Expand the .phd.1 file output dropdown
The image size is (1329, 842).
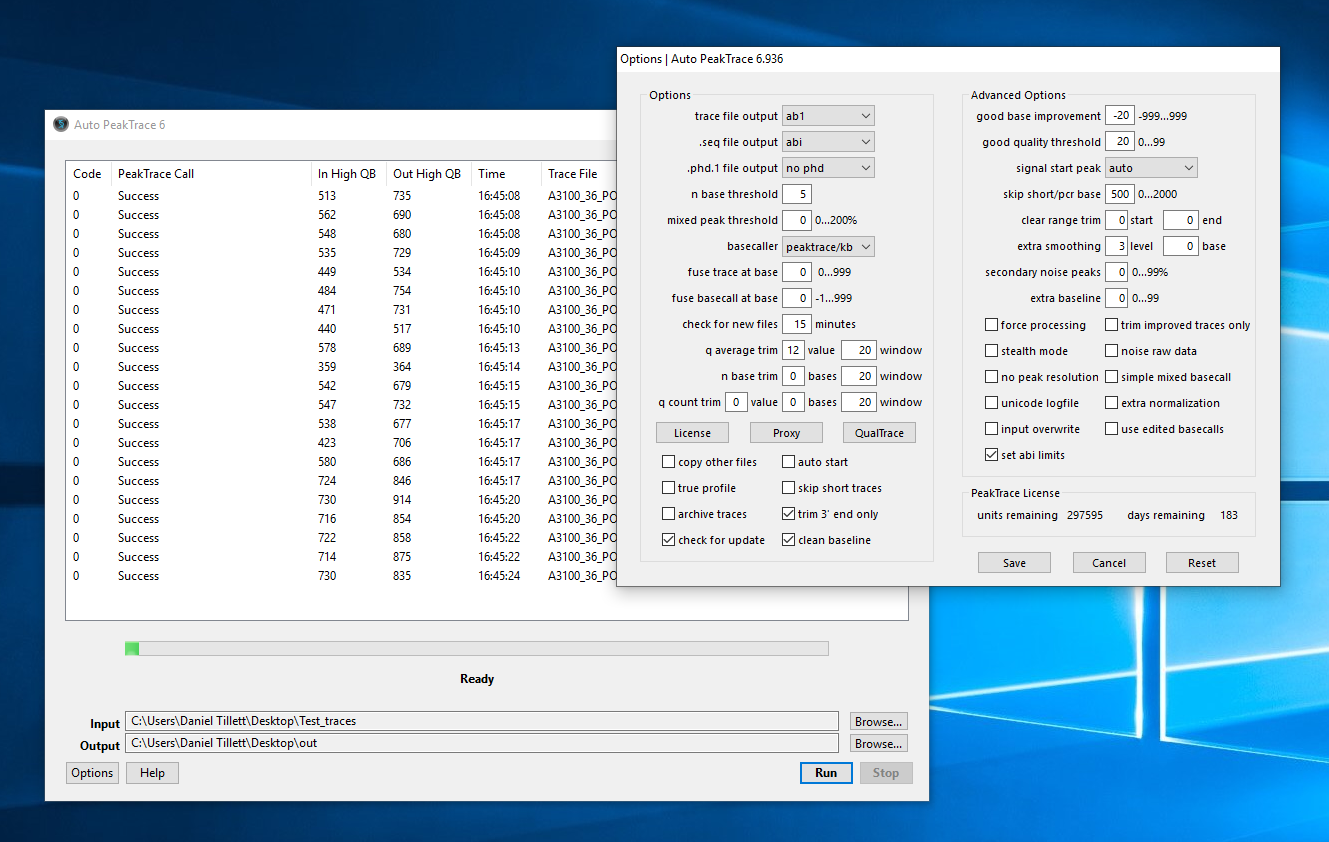[x=828, y=168]
